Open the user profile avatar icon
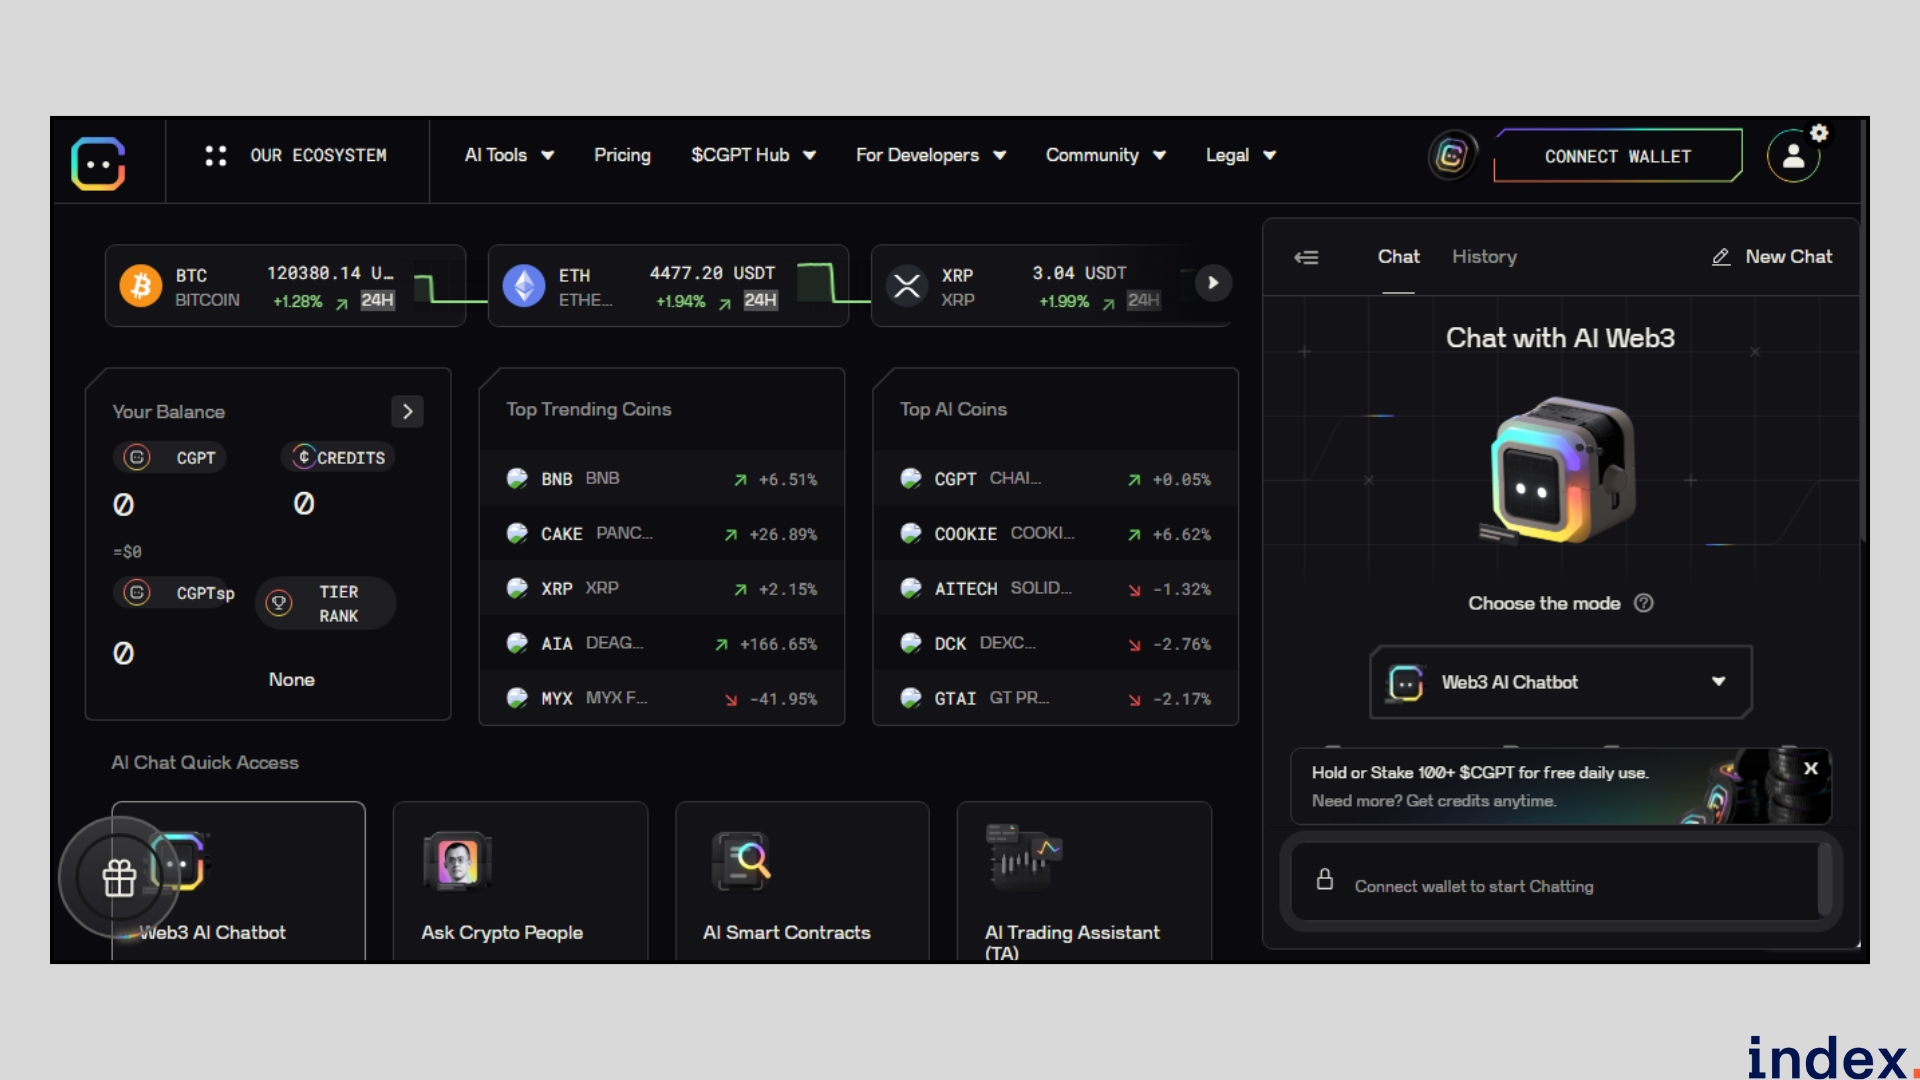This screenshot has width=1920, height=1080. click(x=1792, y=155)
